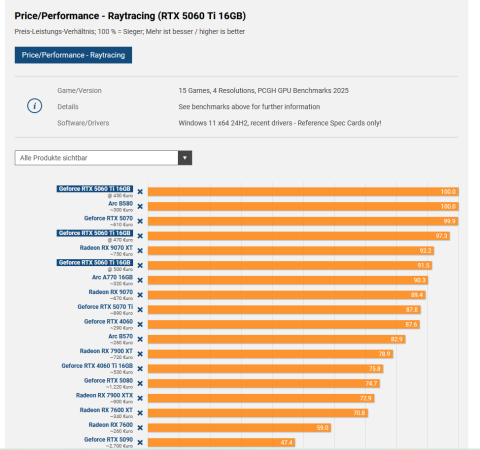This screenshot has height=450, width=480.
Task: Click the X next to Geforce RTX 4060 Ti 16GB
Action: pyautogui.click(x=140, y=369)
